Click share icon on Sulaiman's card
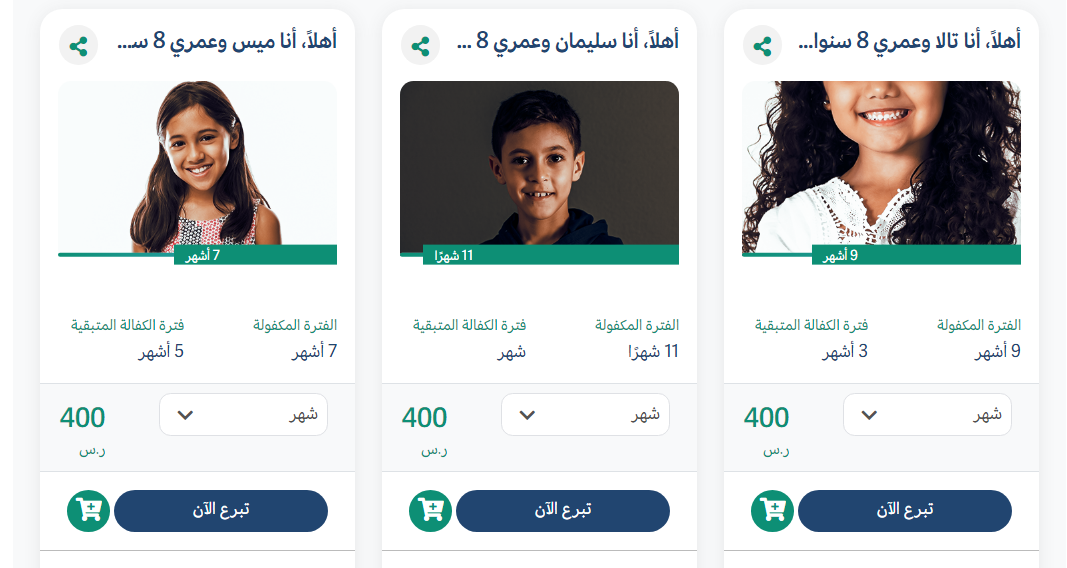 420,46
